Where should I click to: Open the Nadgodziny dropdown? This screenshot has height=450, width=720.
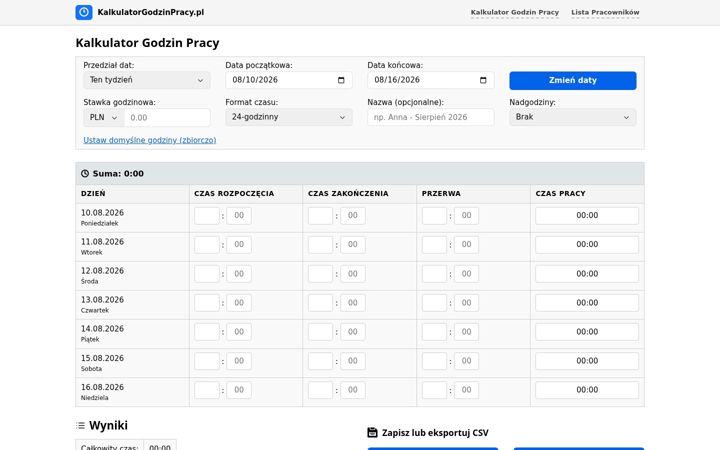pyautogui.click(x=573, y=117)
